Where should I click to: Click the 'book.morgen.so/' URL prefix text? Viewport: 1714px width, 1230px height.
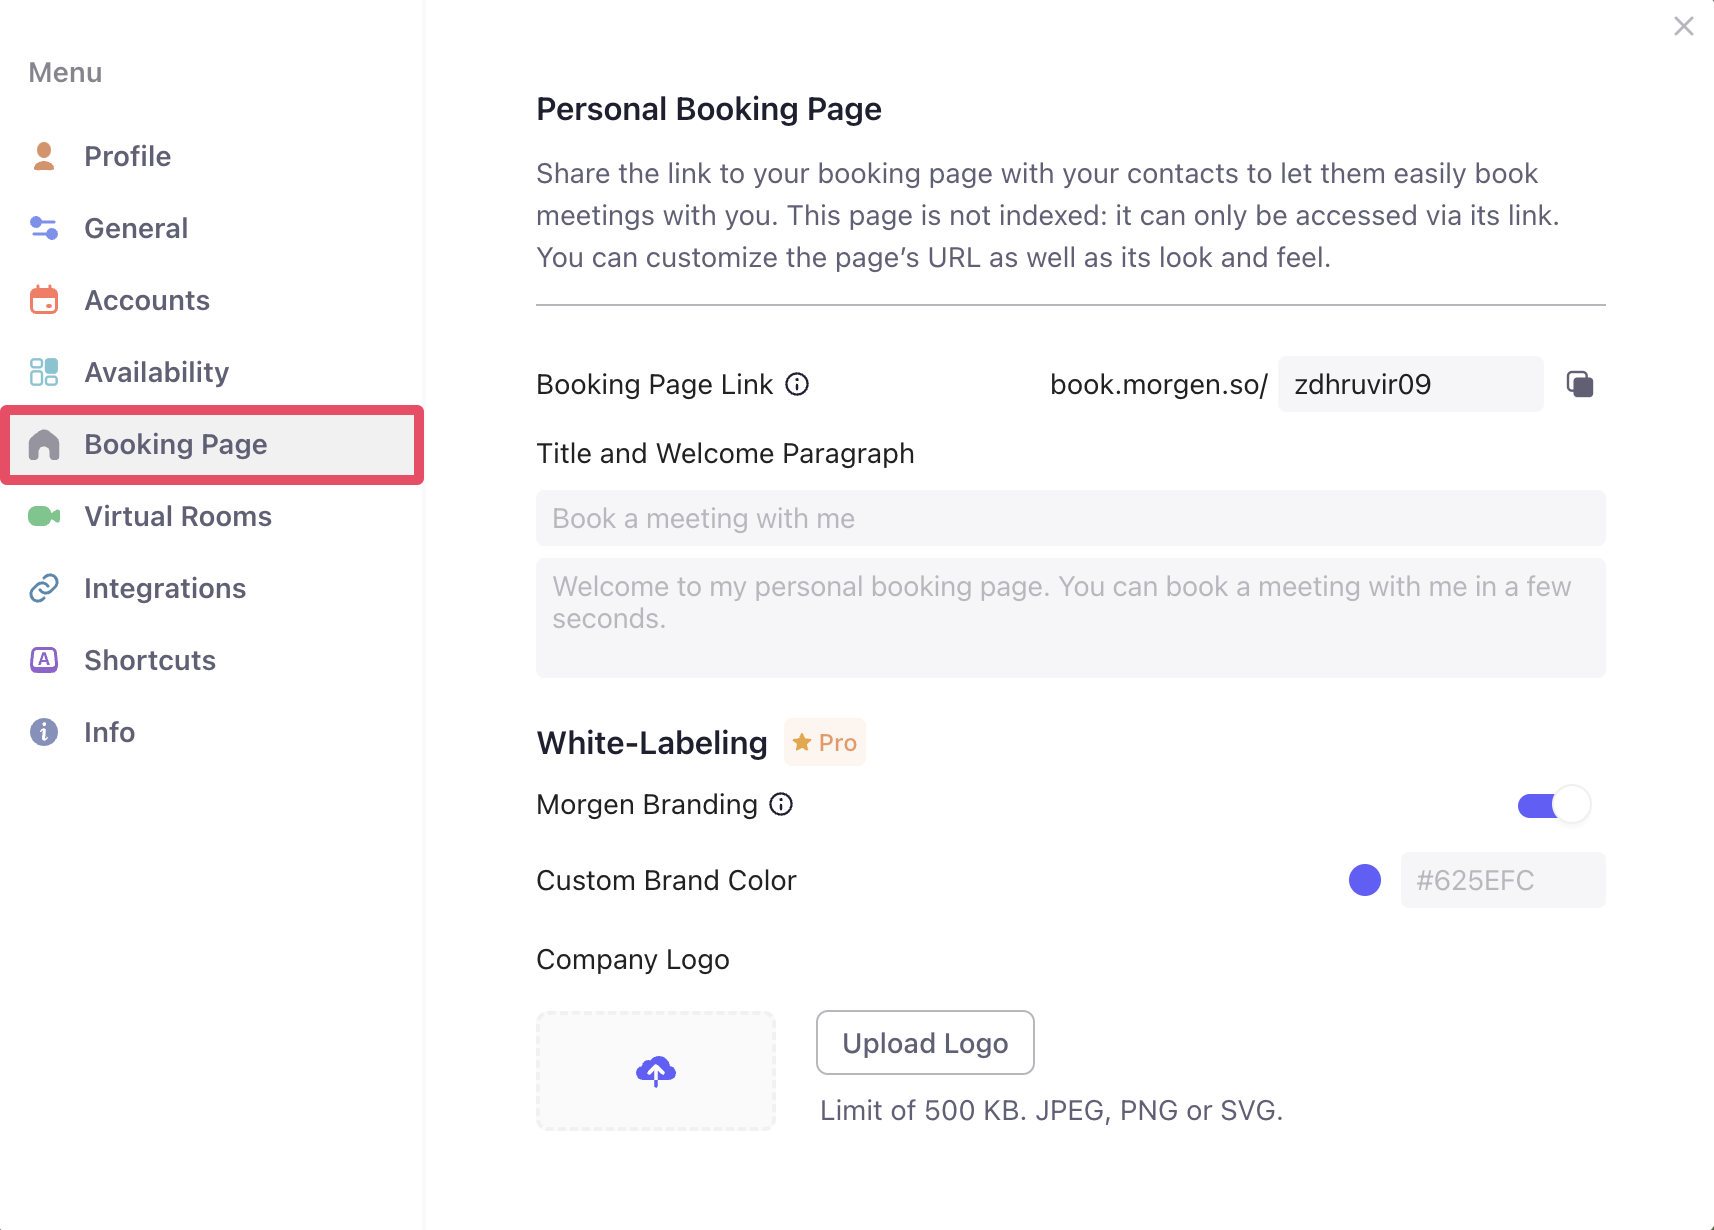click(x=1159, y=384)
